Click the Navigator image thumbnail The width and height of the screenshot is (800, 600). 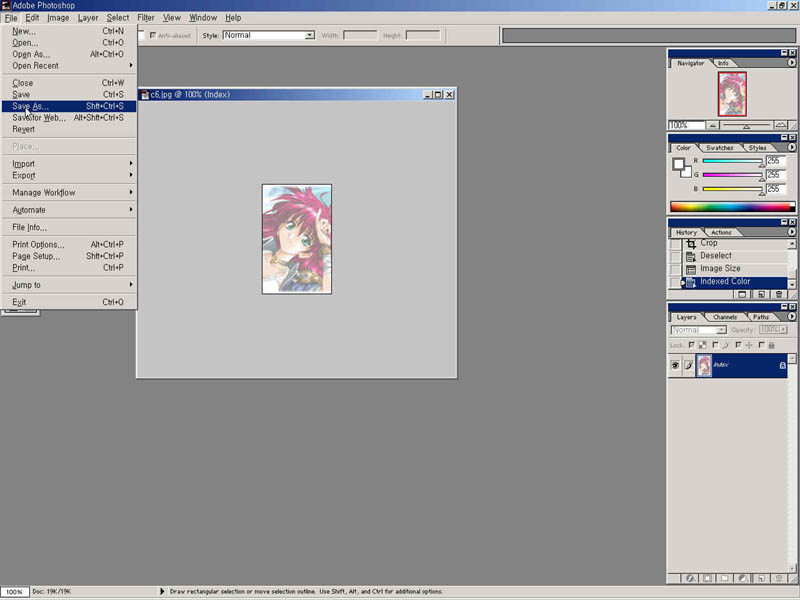tap(732, 94)
